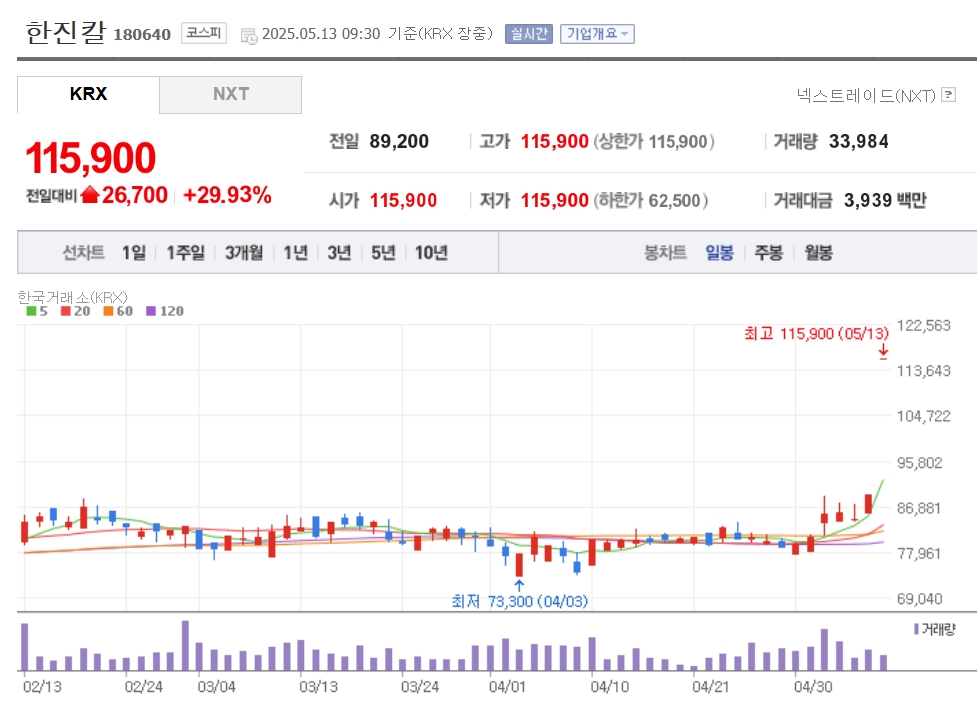
Task: Toggle the 실시간 real-time button
Action: click(528, 34)
